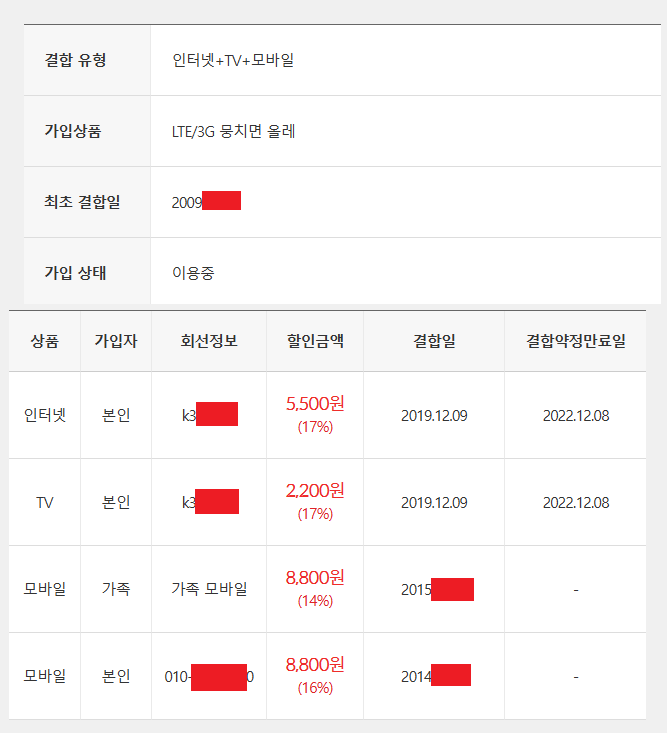Select the TV product row cell
This screenshot has width=667, height=733.
(45, 502)
